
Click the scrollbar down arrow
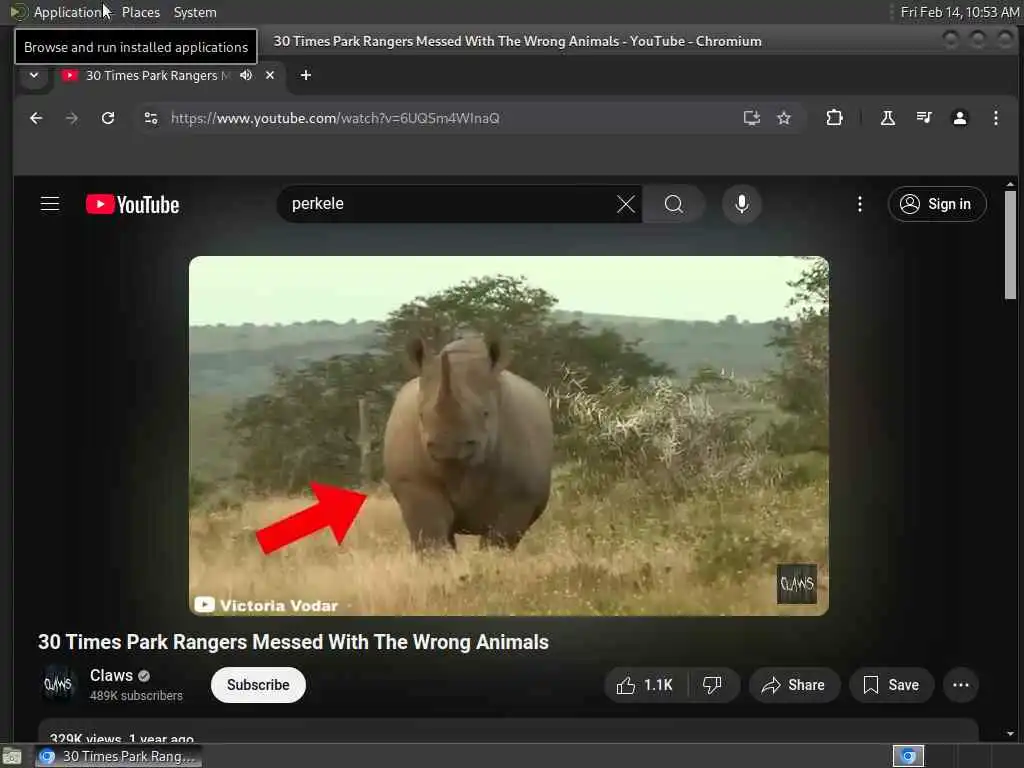point(1010,734)
